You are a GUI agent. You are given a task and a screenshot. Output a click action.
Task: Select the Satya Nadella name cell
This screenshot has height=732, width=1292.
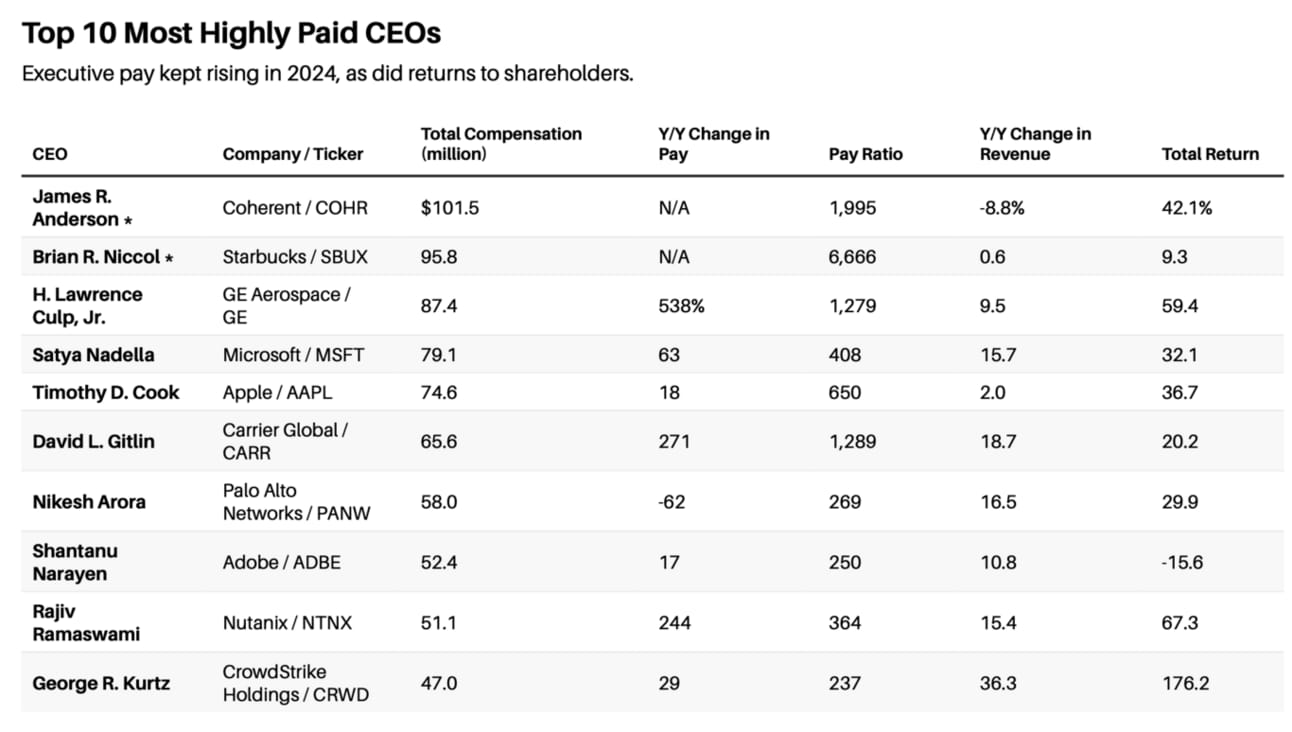coord(93,355)
